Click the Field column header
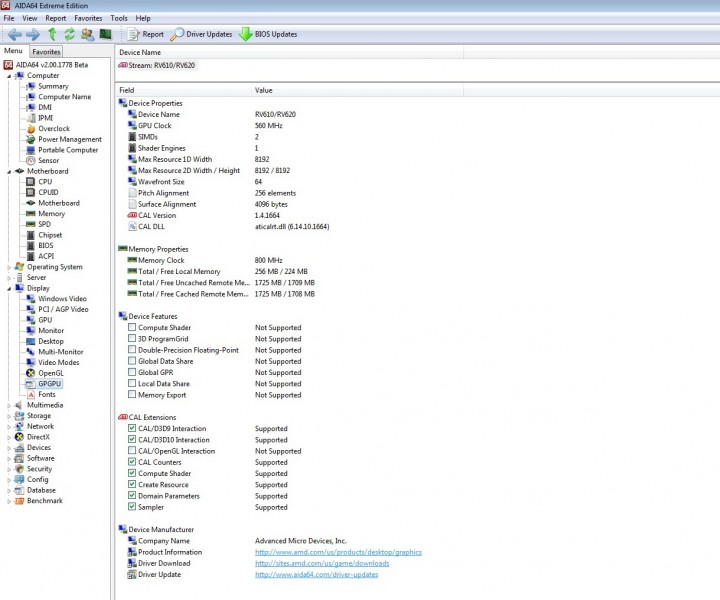 pyautogui.click(x=183, y=90)
